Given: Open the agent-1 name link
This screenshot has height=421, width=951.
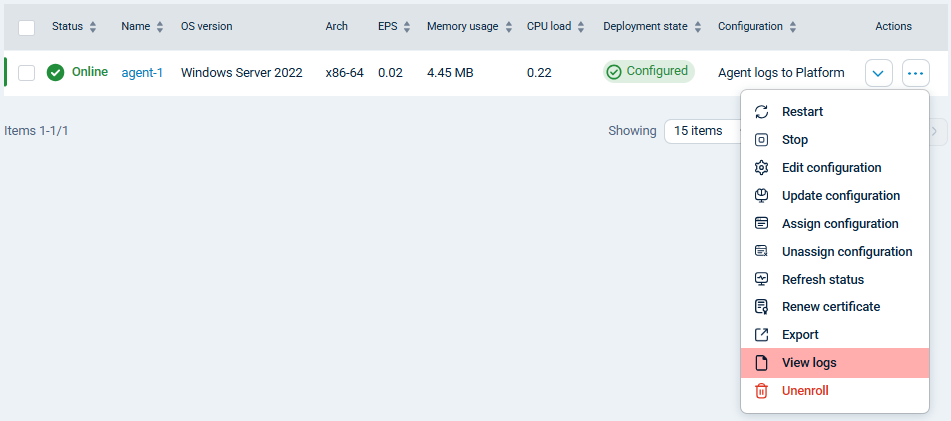Looking at the screenshot, I should [142, 73].
